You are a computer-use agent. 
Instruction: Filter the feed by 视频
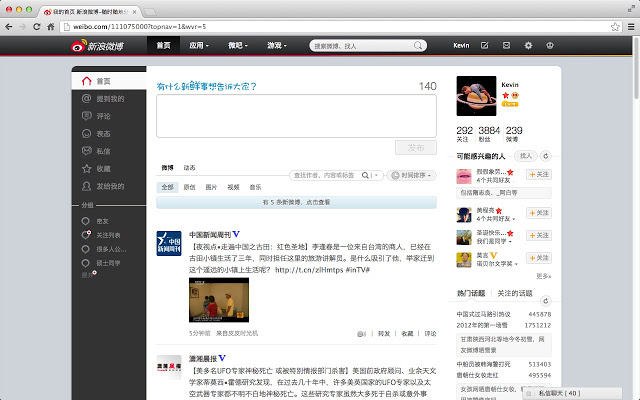coord(233,187)
